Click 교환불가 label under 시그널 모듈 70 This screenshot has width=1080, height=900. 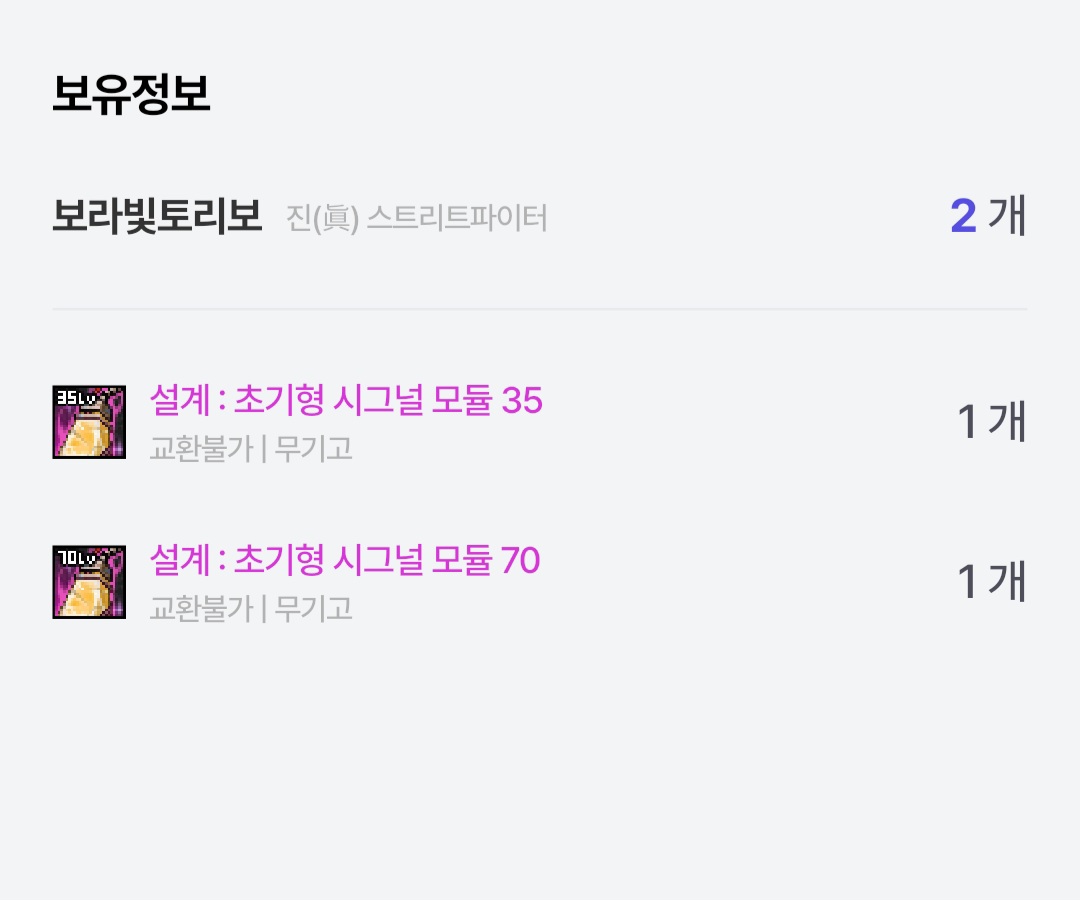(200, 608)
